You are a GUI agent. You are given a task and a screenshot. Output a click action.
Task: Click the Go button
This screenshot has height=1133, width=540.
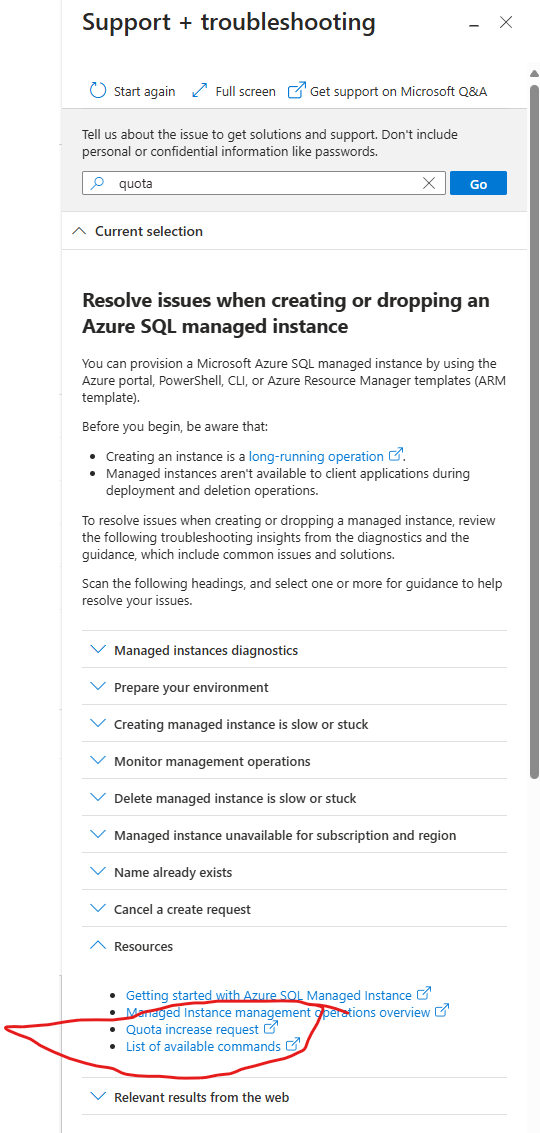(x=478, y=184)
